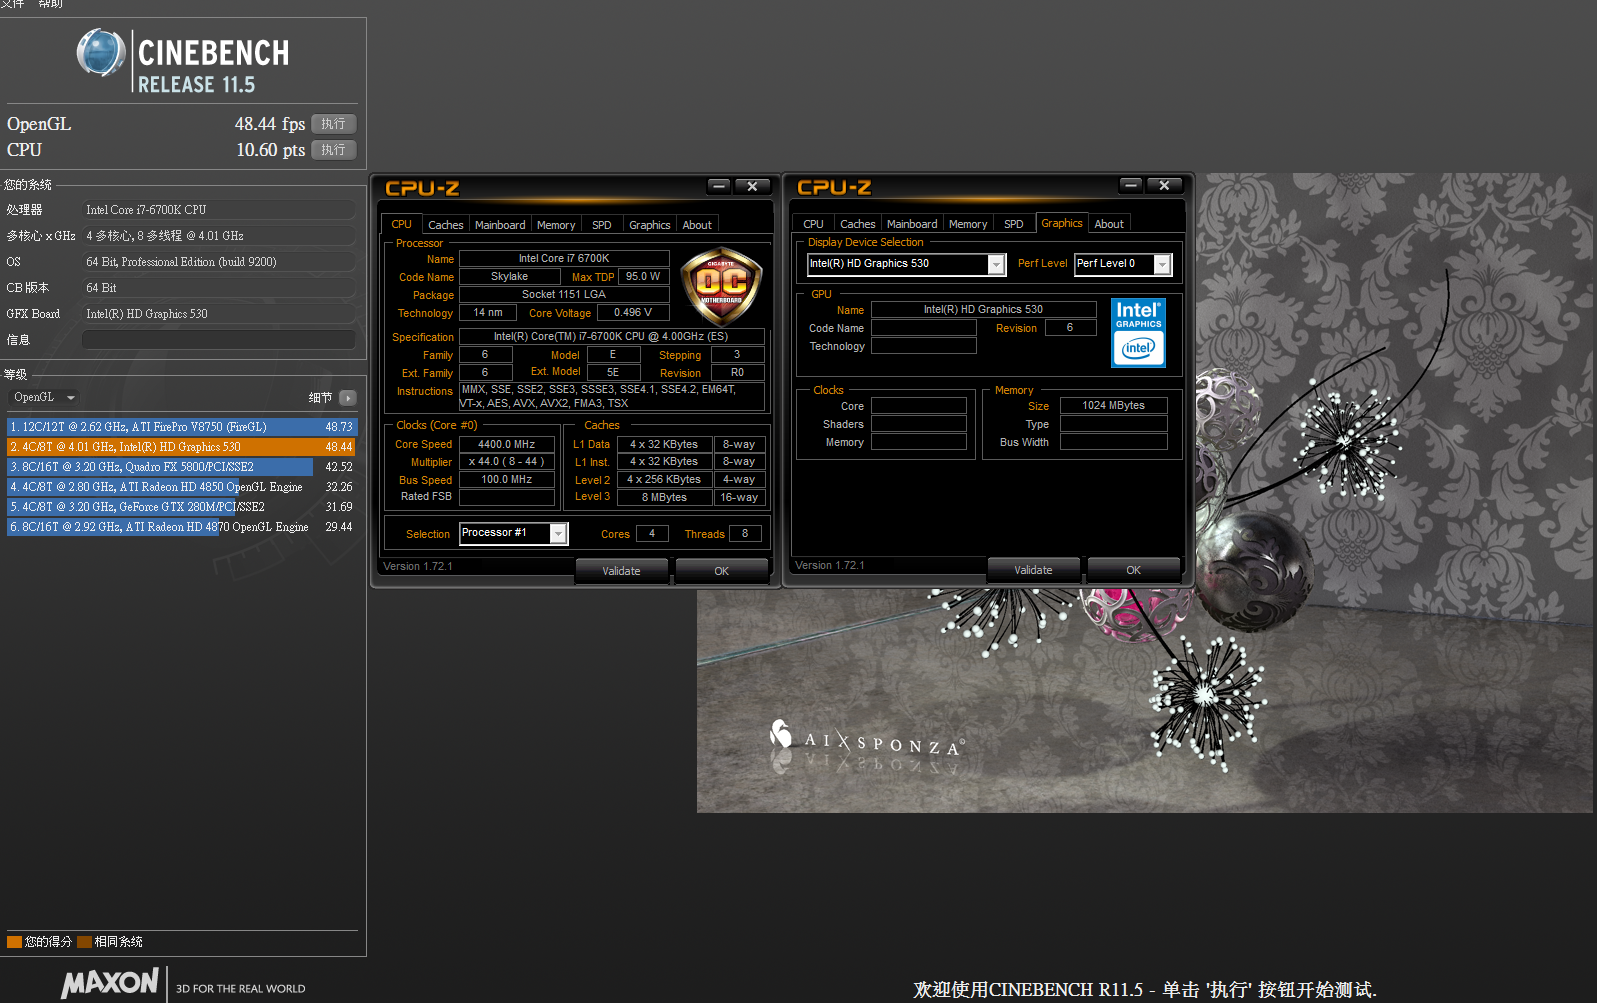Switch to SPD tab in CPU-Z processor window

click(x=602, y=225)
